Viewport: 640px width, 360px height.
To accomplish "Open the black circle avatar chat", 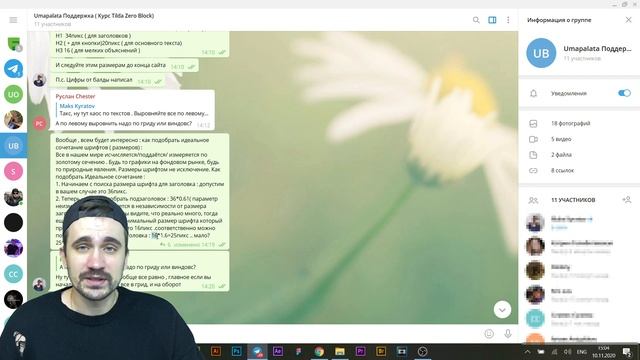I will (13, 222).
